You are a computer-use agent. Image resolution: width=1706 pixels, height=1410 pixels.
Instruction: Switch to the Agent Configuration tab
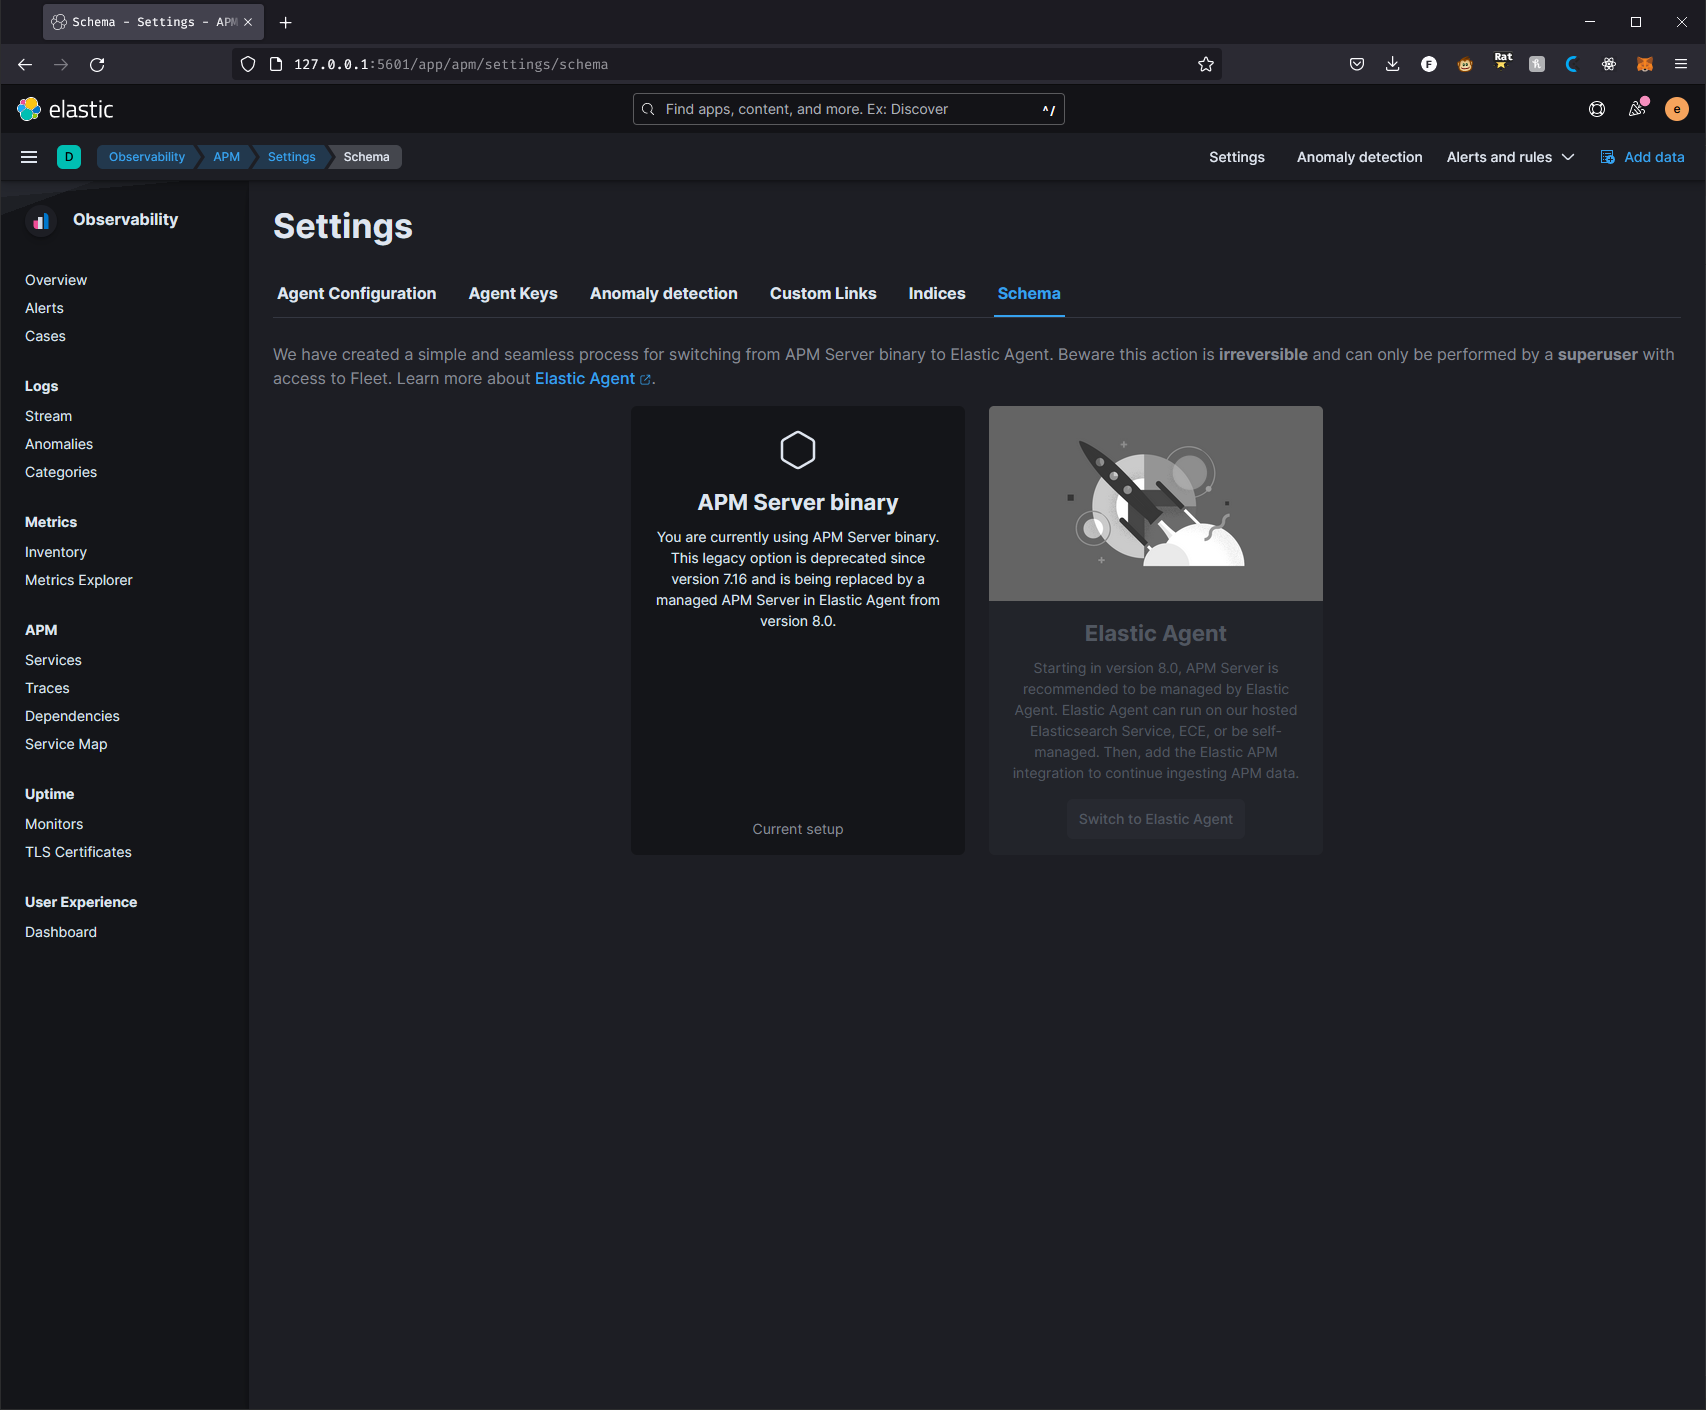tap(357, 294)
